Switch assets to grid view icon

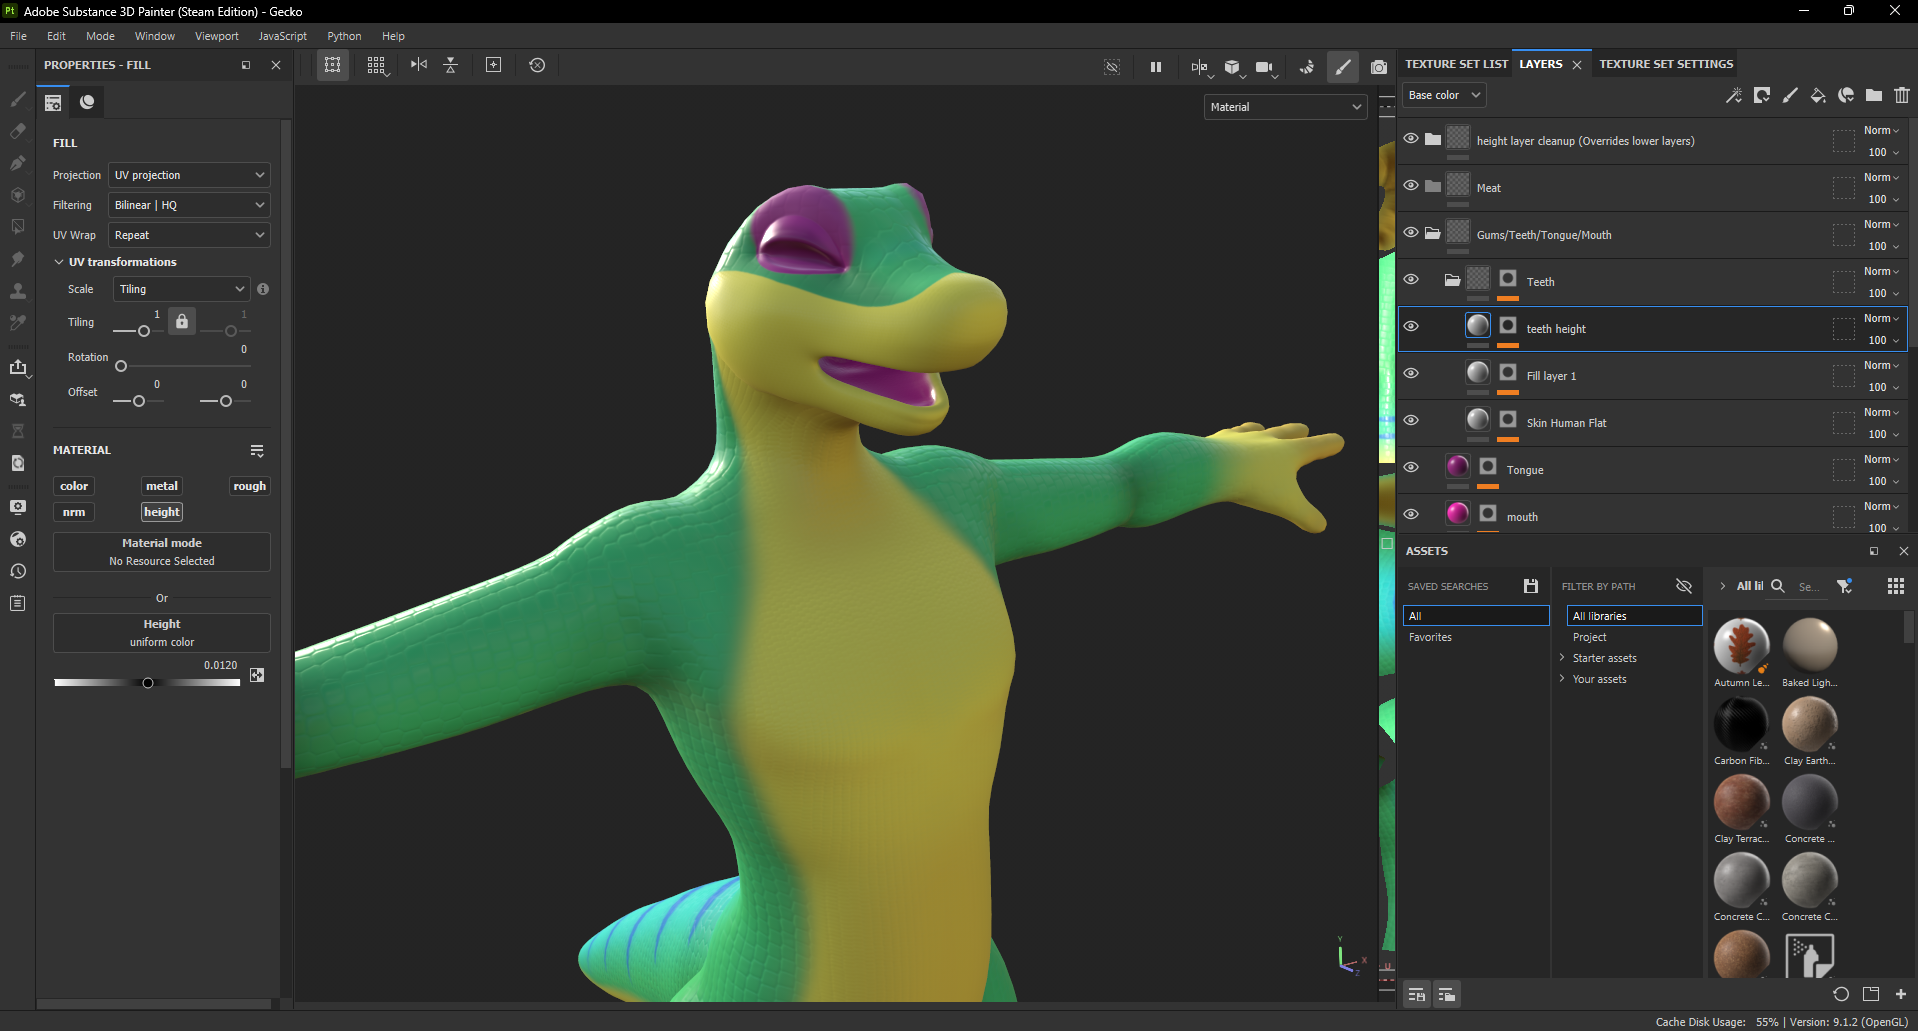pyautogui.click(x=1895, y=587)
